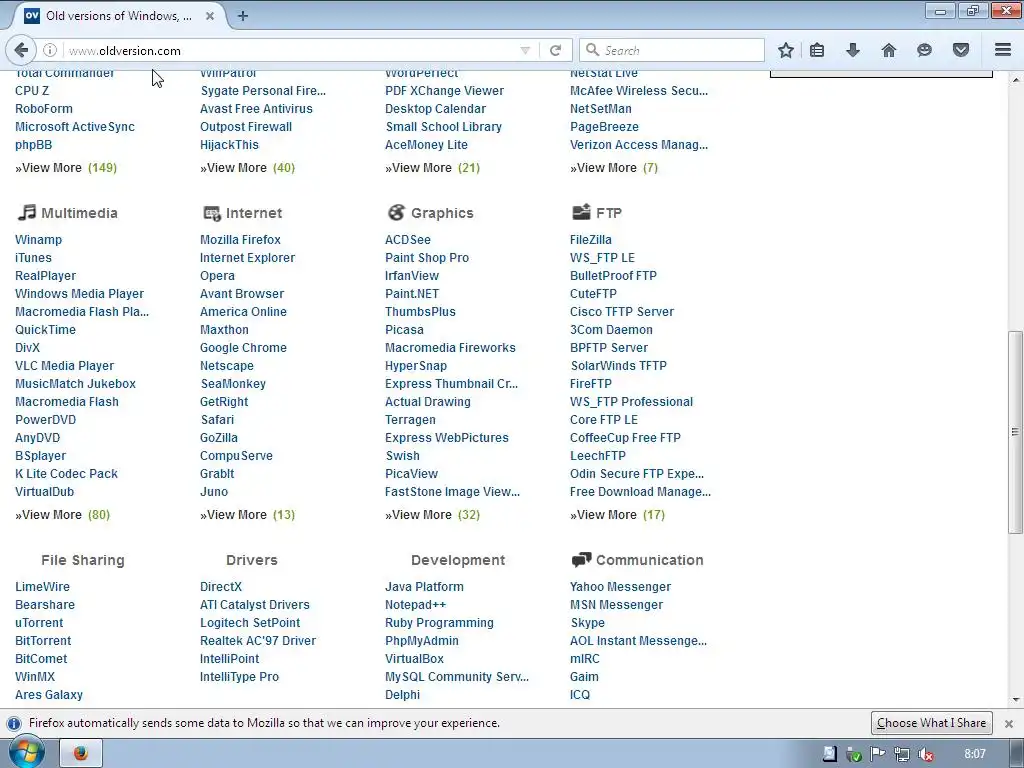The width and height of the screenshot is (1024, 768).
Task: Click Choose What I Share button
Action: coord(932,723)
